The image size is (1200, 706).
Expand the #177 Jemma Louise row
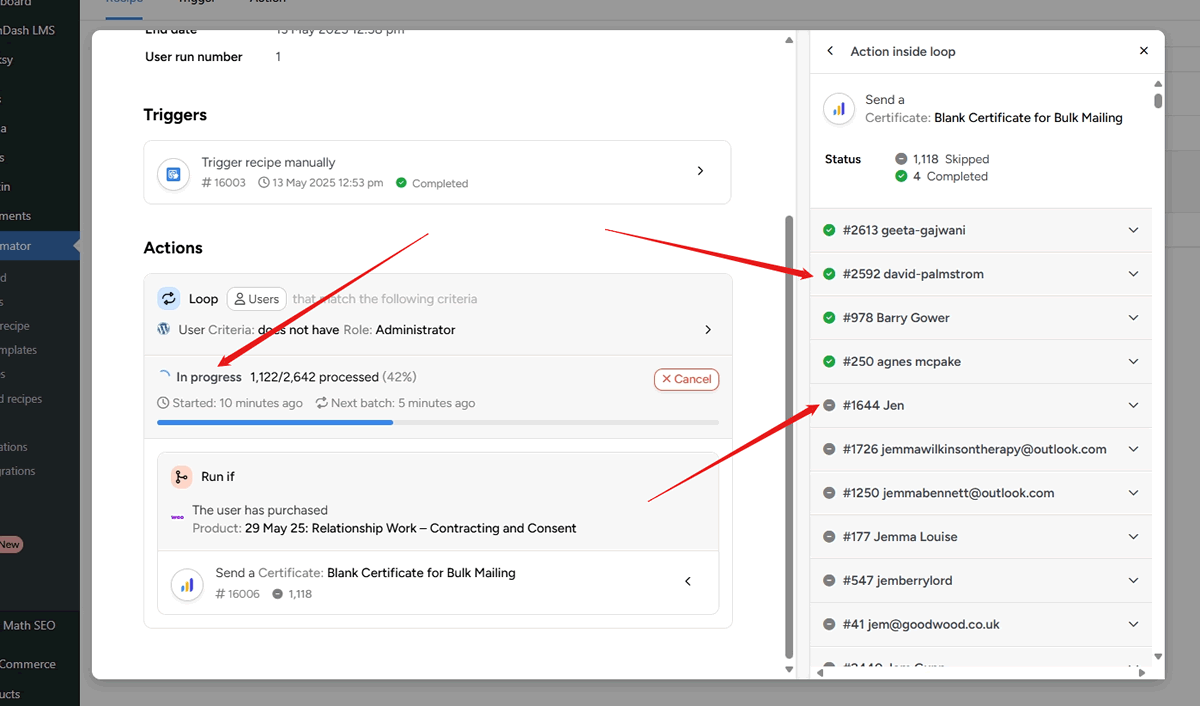coord(1133,537)
